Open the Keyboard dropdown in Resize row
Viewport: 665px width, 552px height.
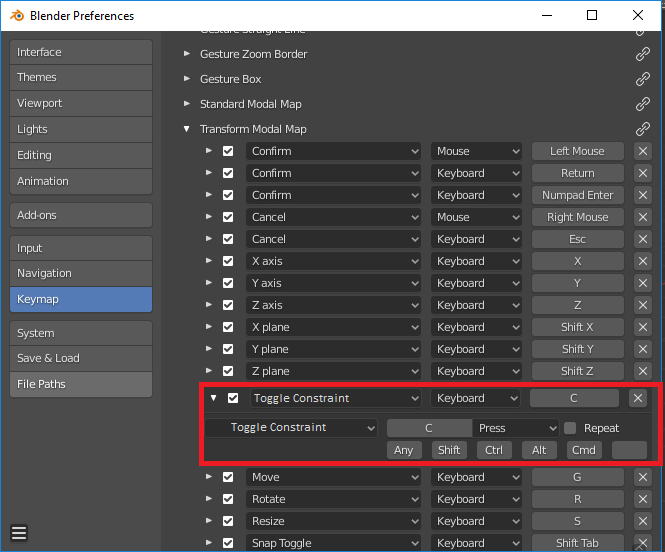[476, 521]
